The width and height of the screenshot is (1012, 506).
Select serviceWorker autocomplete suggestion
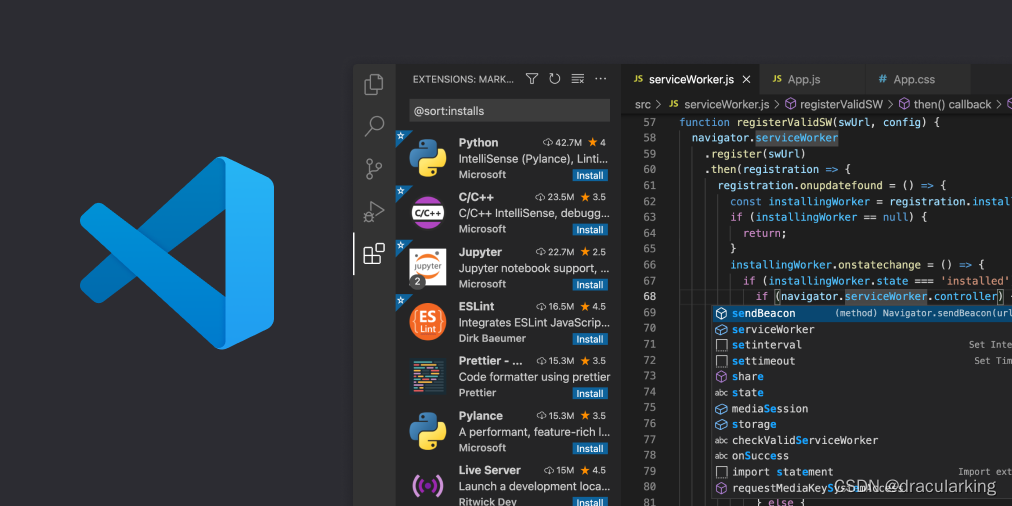coord(862,329)
